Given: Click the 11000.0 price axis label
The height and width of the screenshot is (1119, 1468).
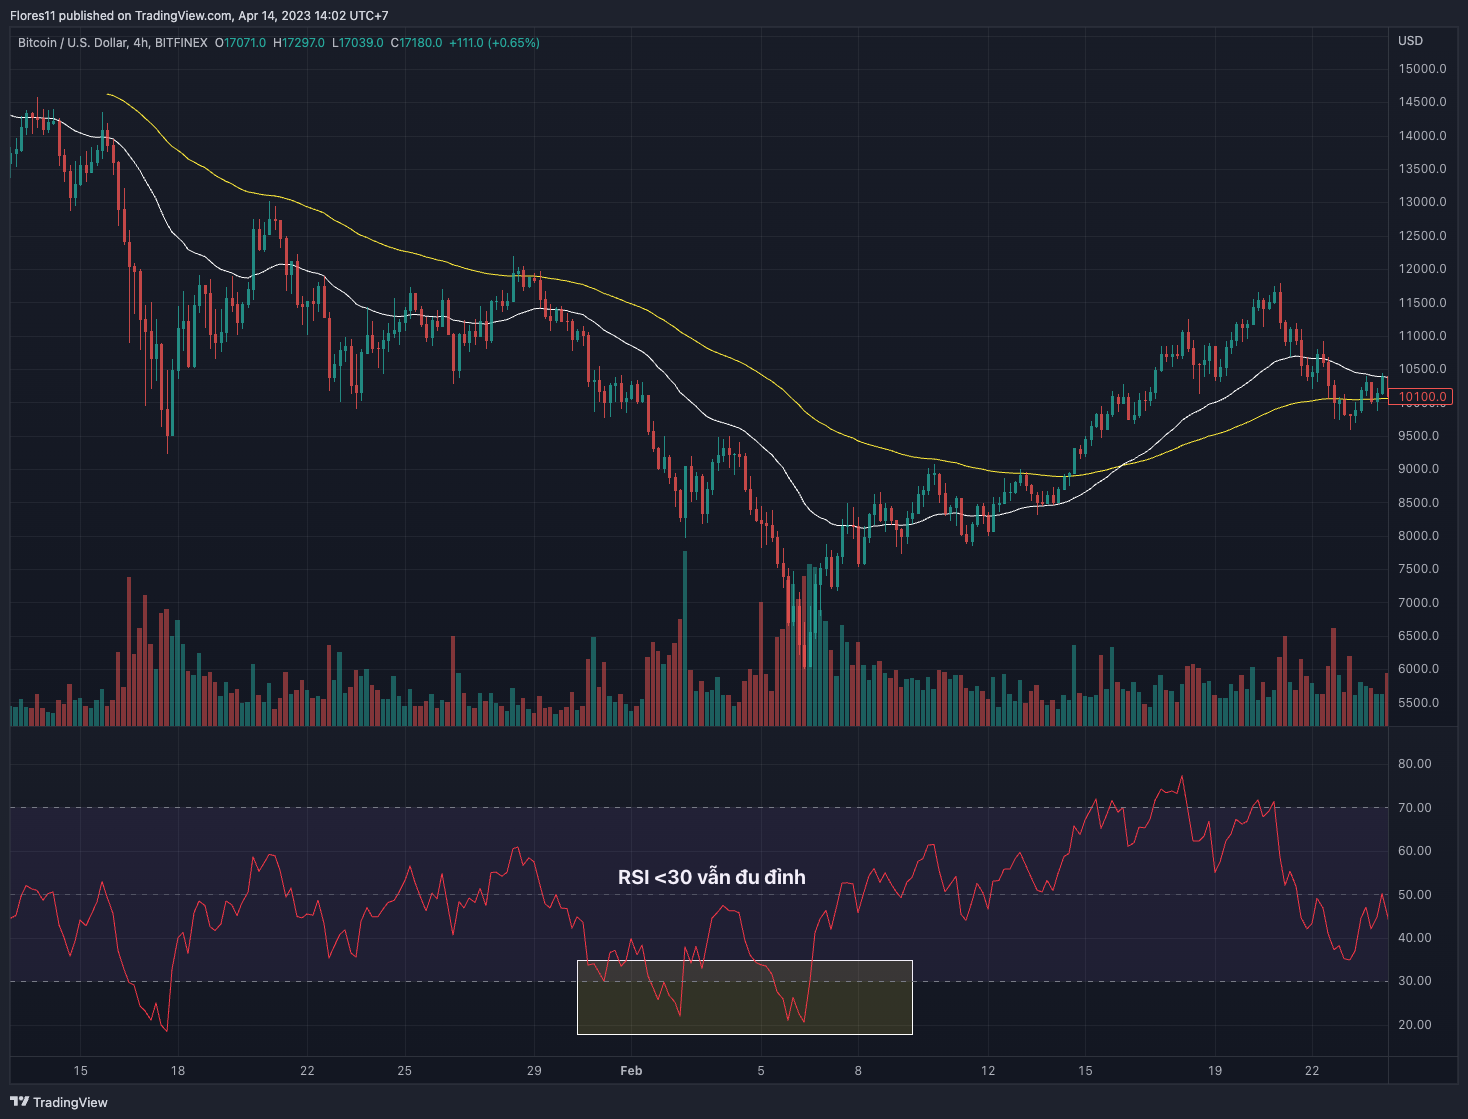Looking at the screenshot, I should [x=1422, y=336].
